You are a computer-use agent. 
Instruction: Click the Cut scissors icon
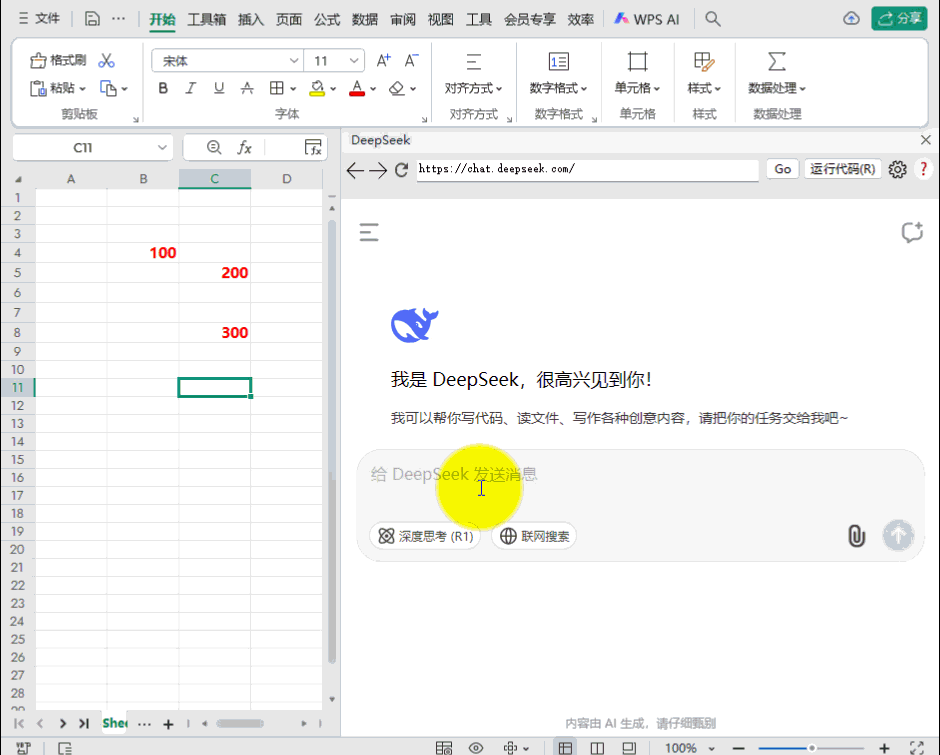[107, 61]
